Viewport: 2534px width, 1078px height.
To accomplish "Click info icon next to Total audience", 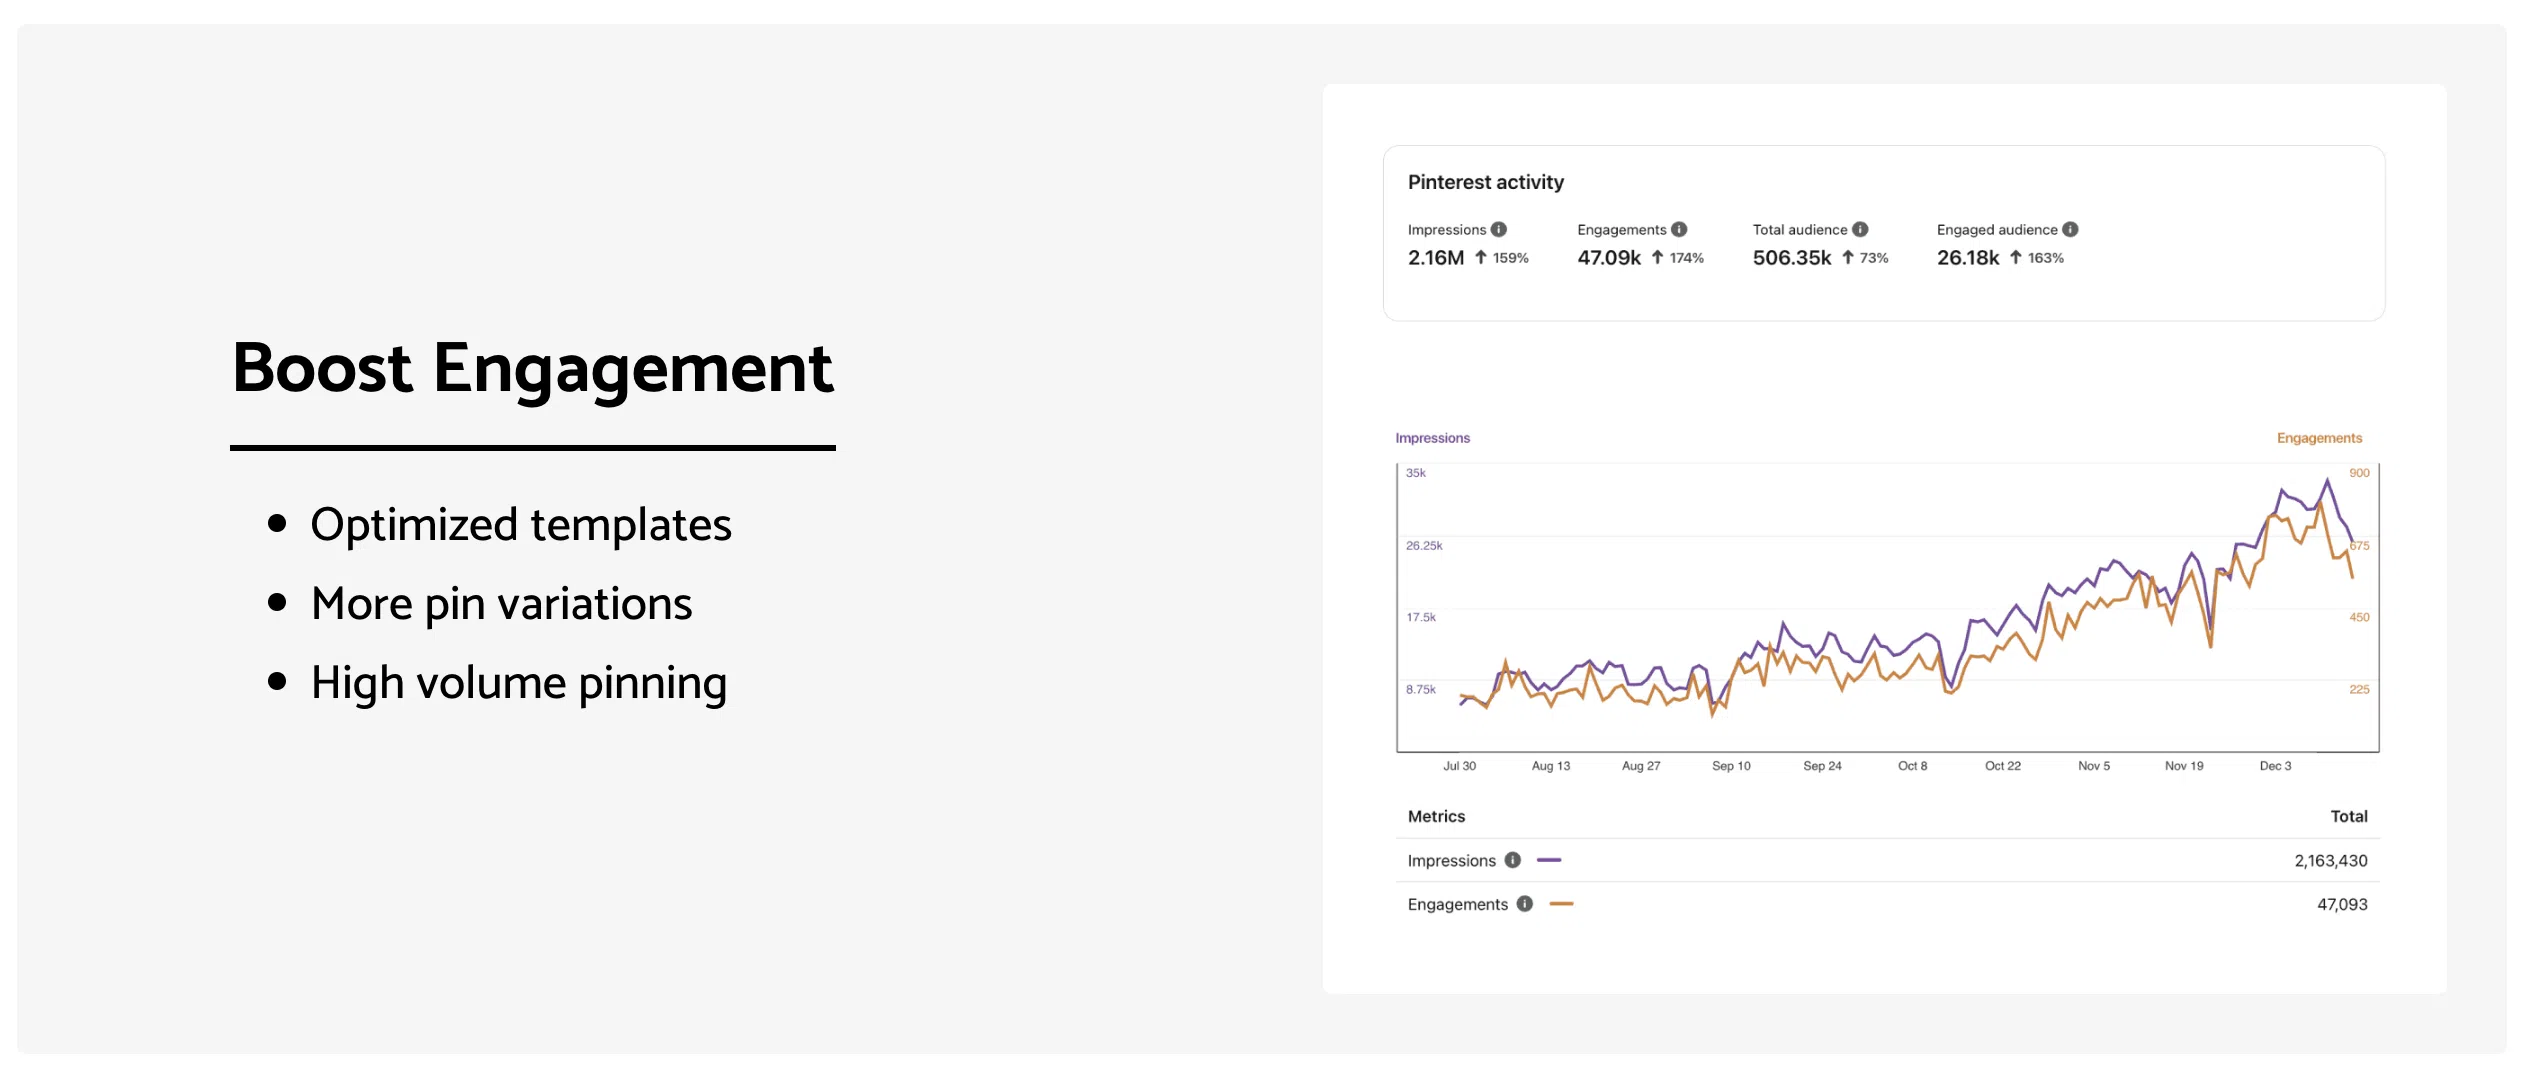I will tap(1860, 229).
